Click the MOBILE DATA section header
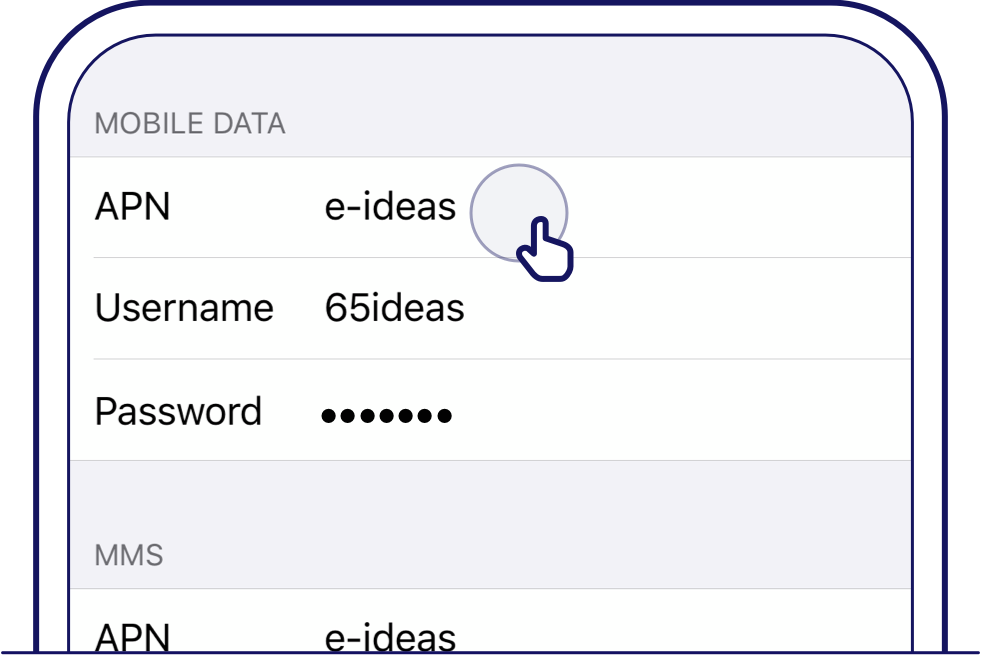The image size is (981, 657). [x=189, y=124]
